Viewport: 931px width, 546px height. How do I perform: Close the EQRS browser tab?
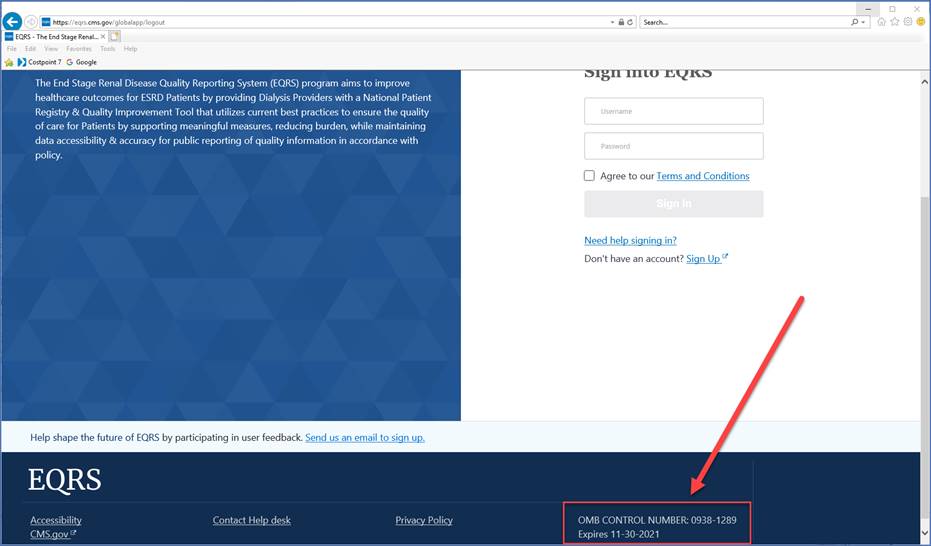[103, 36]
